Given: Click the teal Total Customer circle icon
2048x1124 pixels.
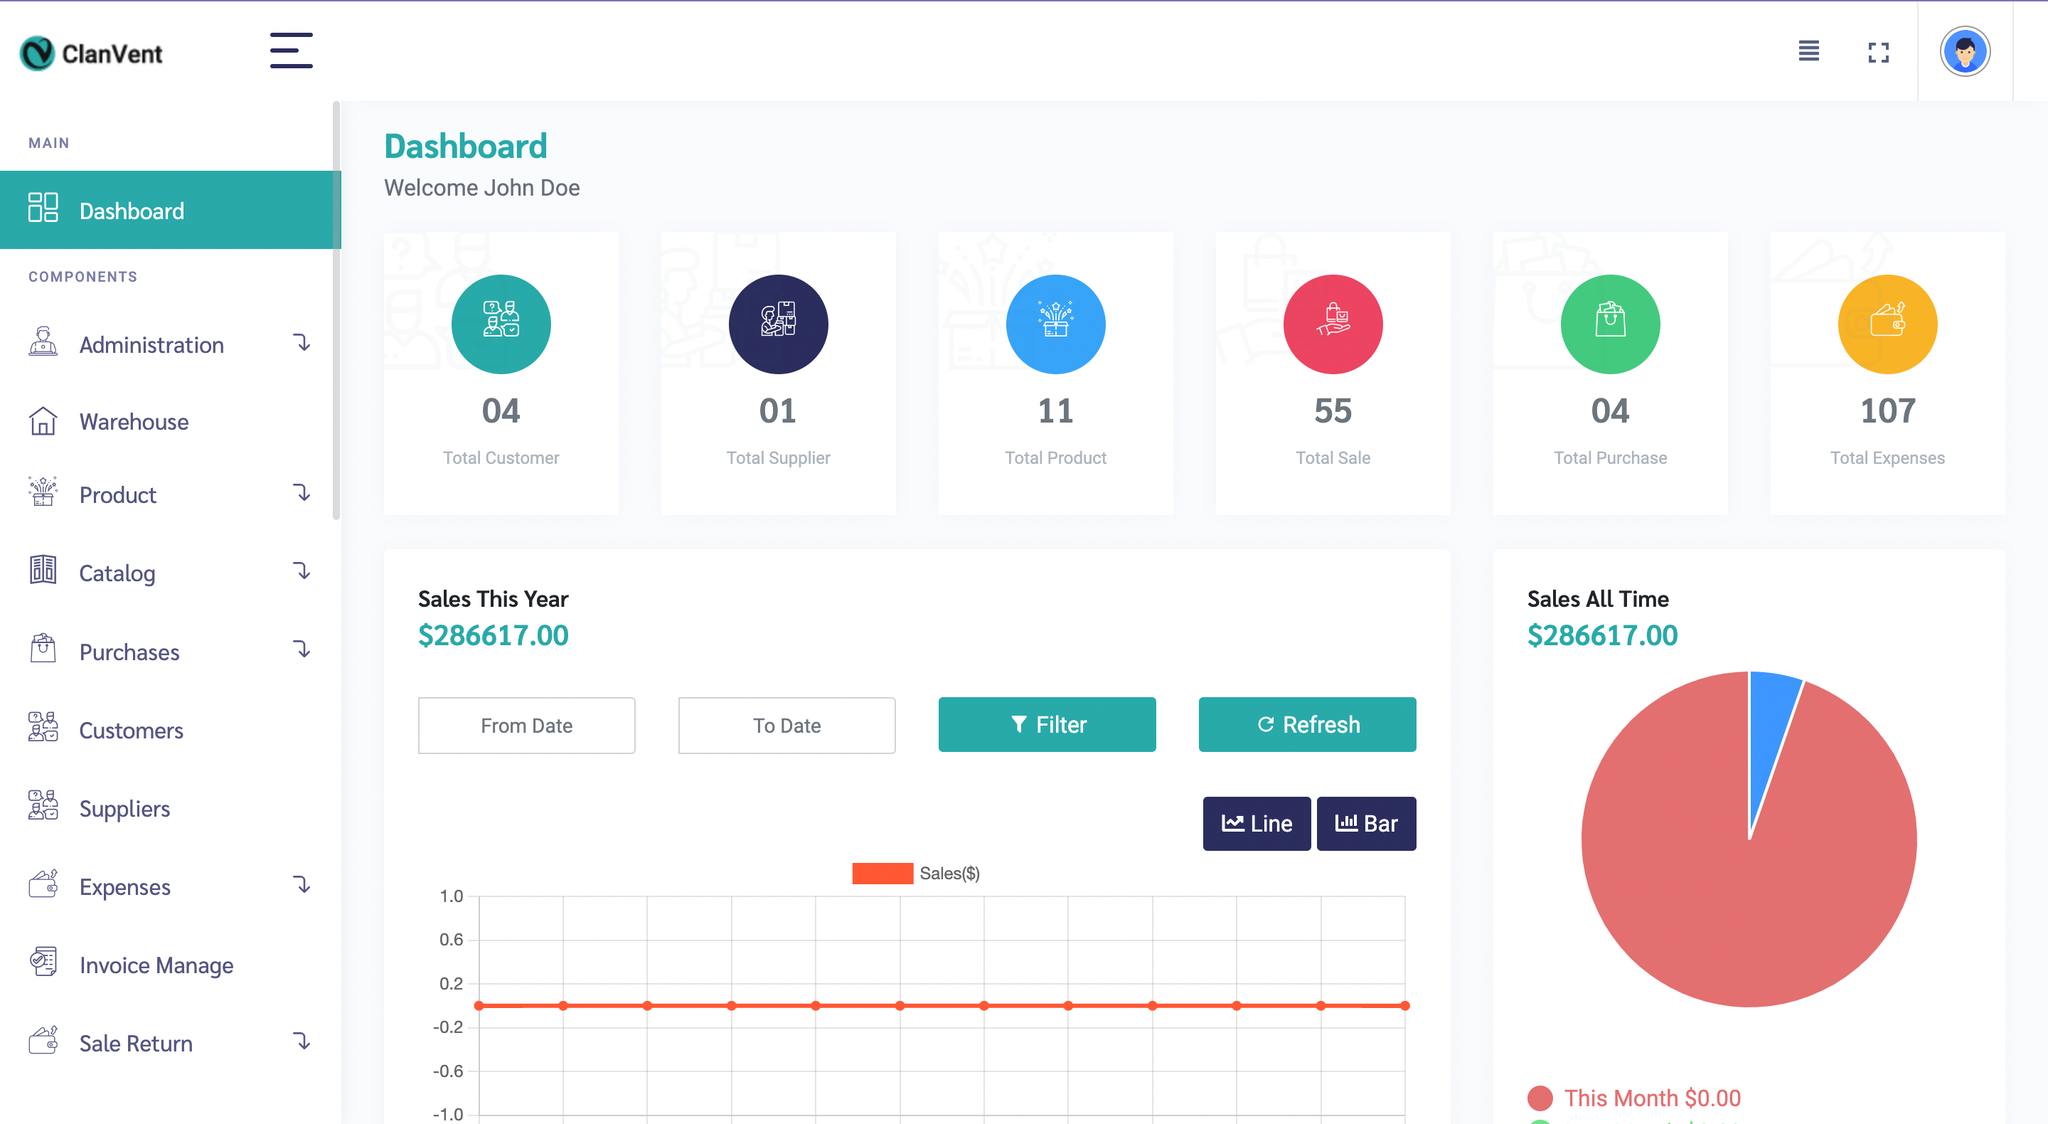Looking at the screenshot, I should tap(501, 324).
